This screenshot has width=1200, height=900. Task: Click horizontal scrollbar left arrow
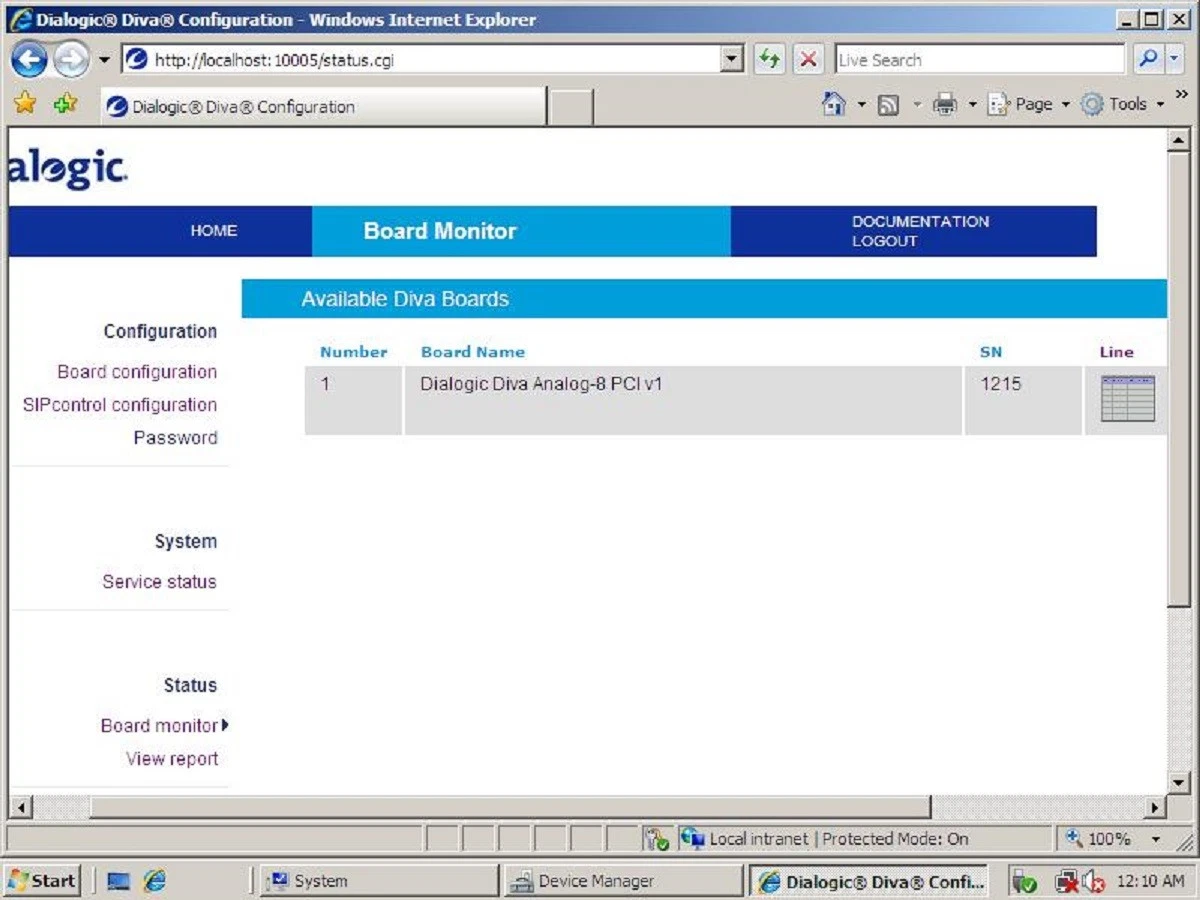[21, 806]
